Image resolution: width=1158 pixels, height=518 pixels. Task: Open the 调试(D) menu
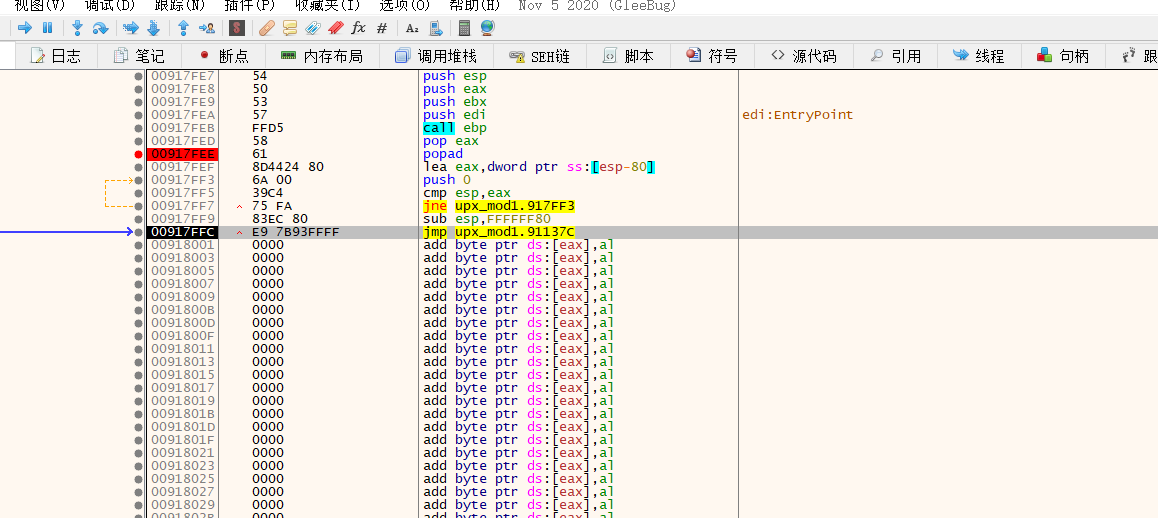click(109, 6)
